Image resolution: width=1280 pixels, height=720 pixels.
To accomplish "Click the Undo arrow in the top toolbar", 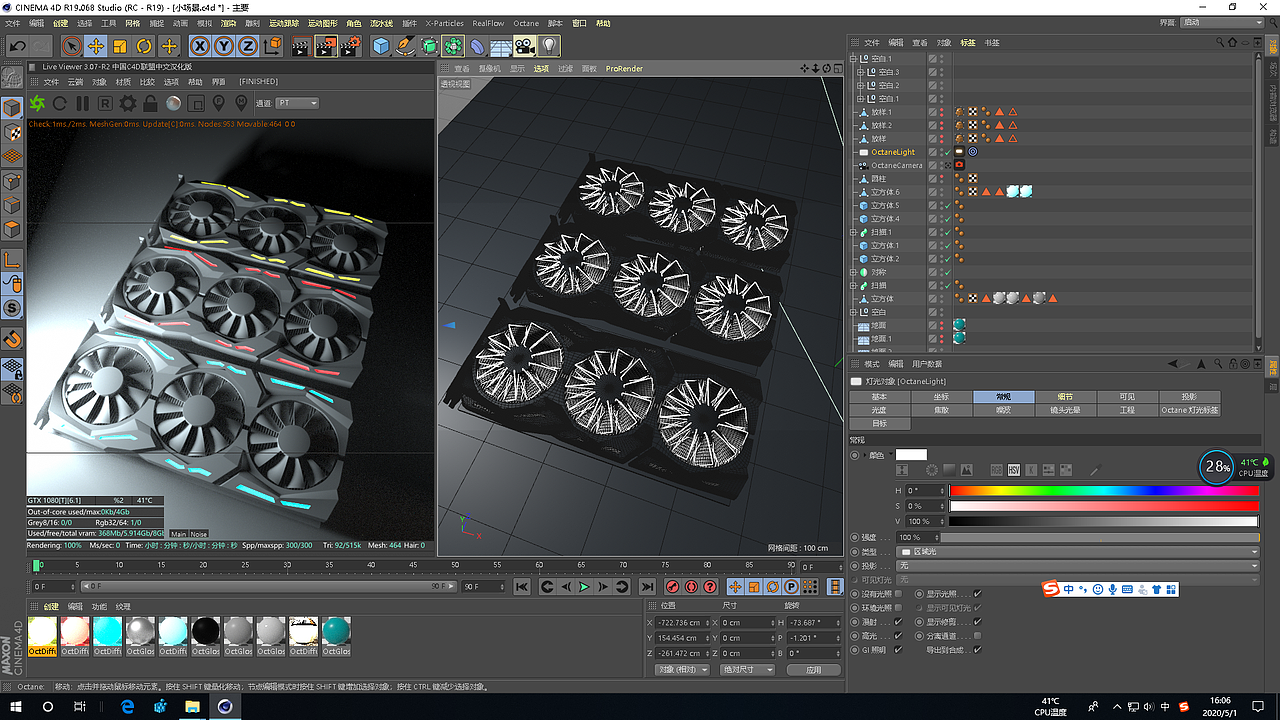I will [x=17, y=46].
